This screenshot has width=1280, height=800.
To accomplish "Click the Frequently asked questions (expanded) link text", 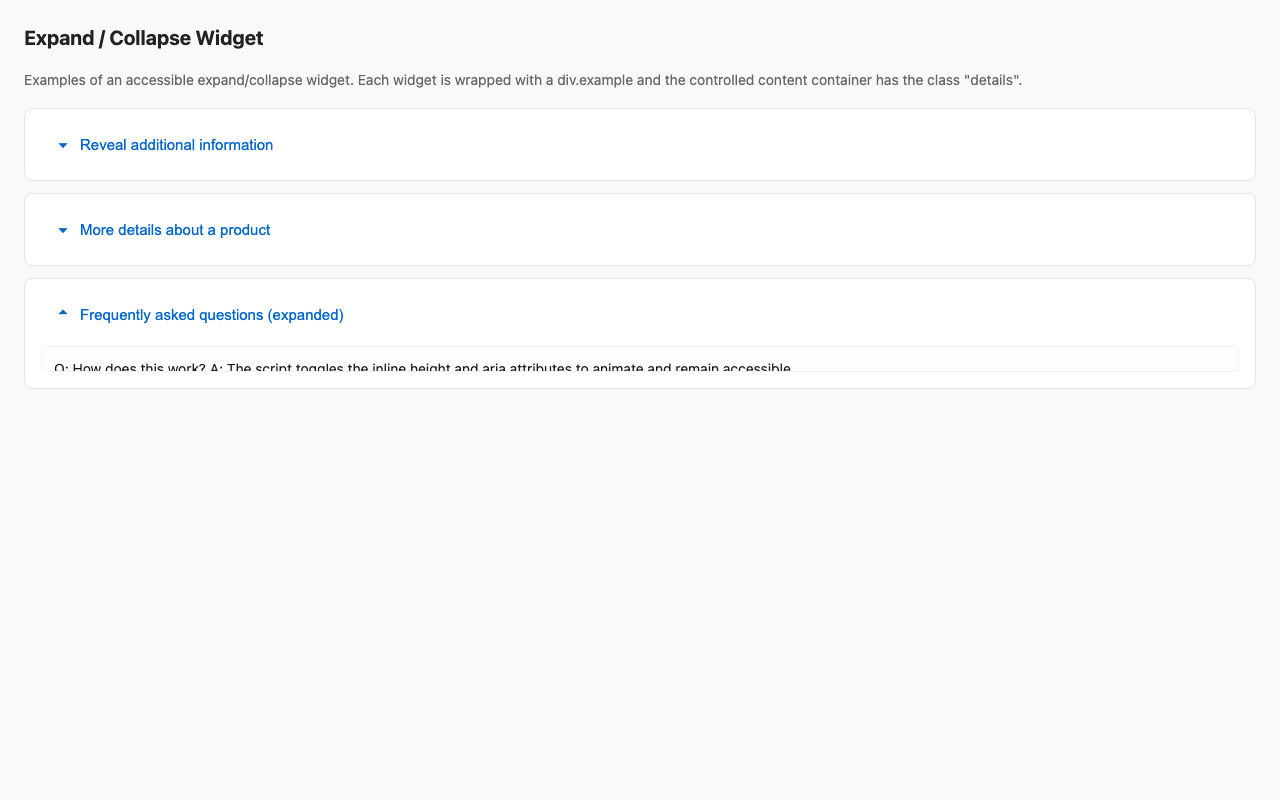I will [211, 314].
